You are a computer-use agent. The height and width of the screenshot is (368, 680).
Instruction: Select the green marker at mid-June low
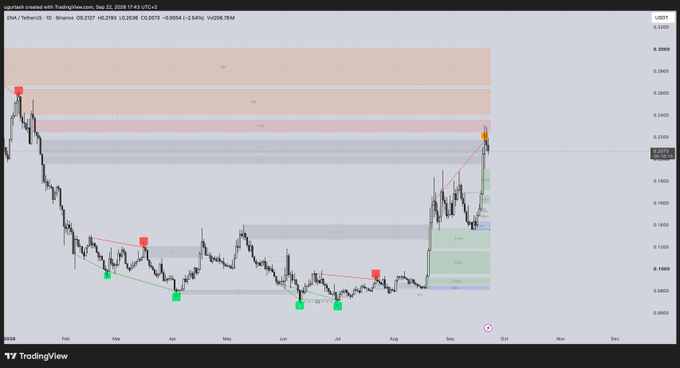300,306
